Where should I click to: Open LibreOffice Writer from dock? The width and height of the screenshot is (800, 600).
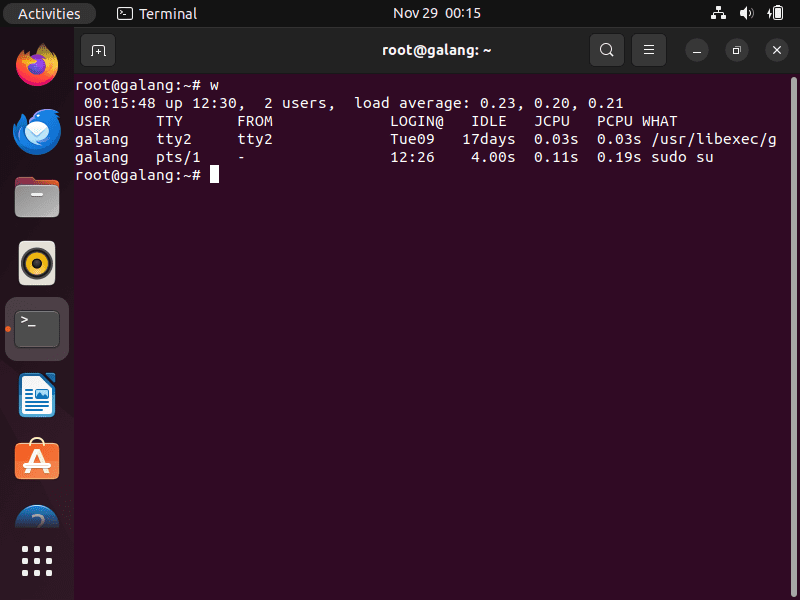coord(37,395)
